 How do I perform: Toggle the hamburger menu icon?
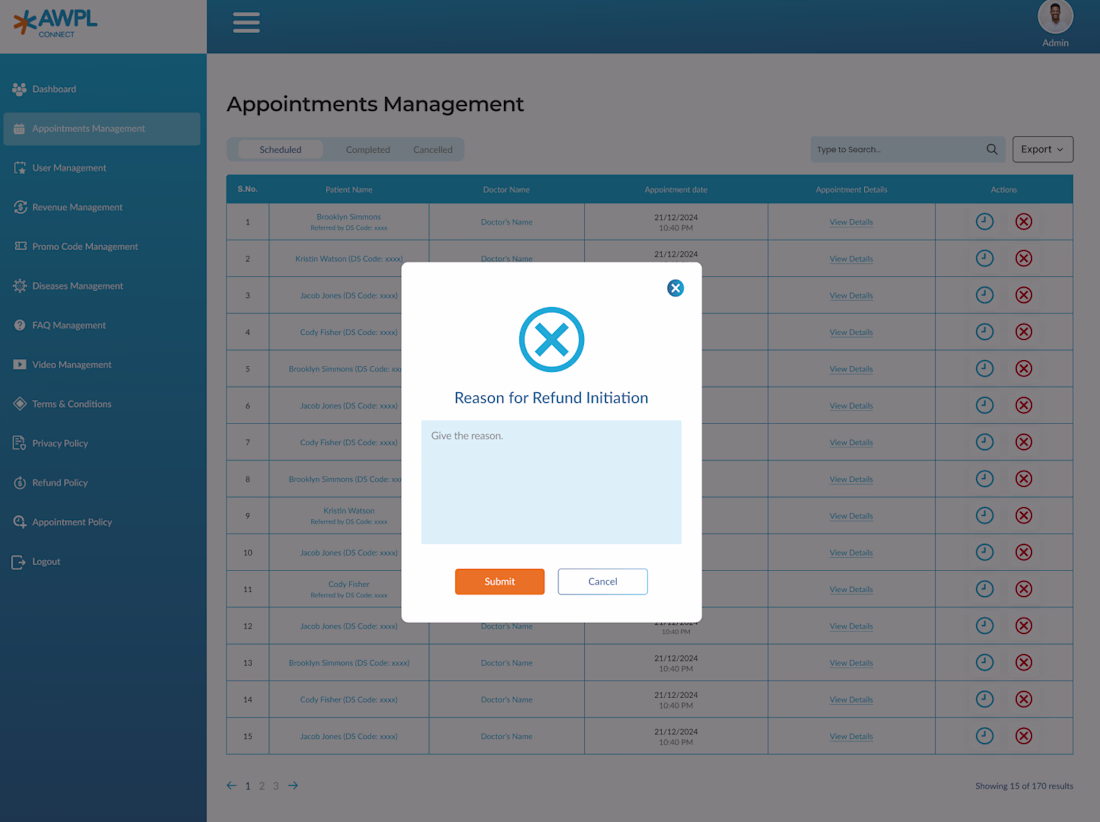coord(246,22)
